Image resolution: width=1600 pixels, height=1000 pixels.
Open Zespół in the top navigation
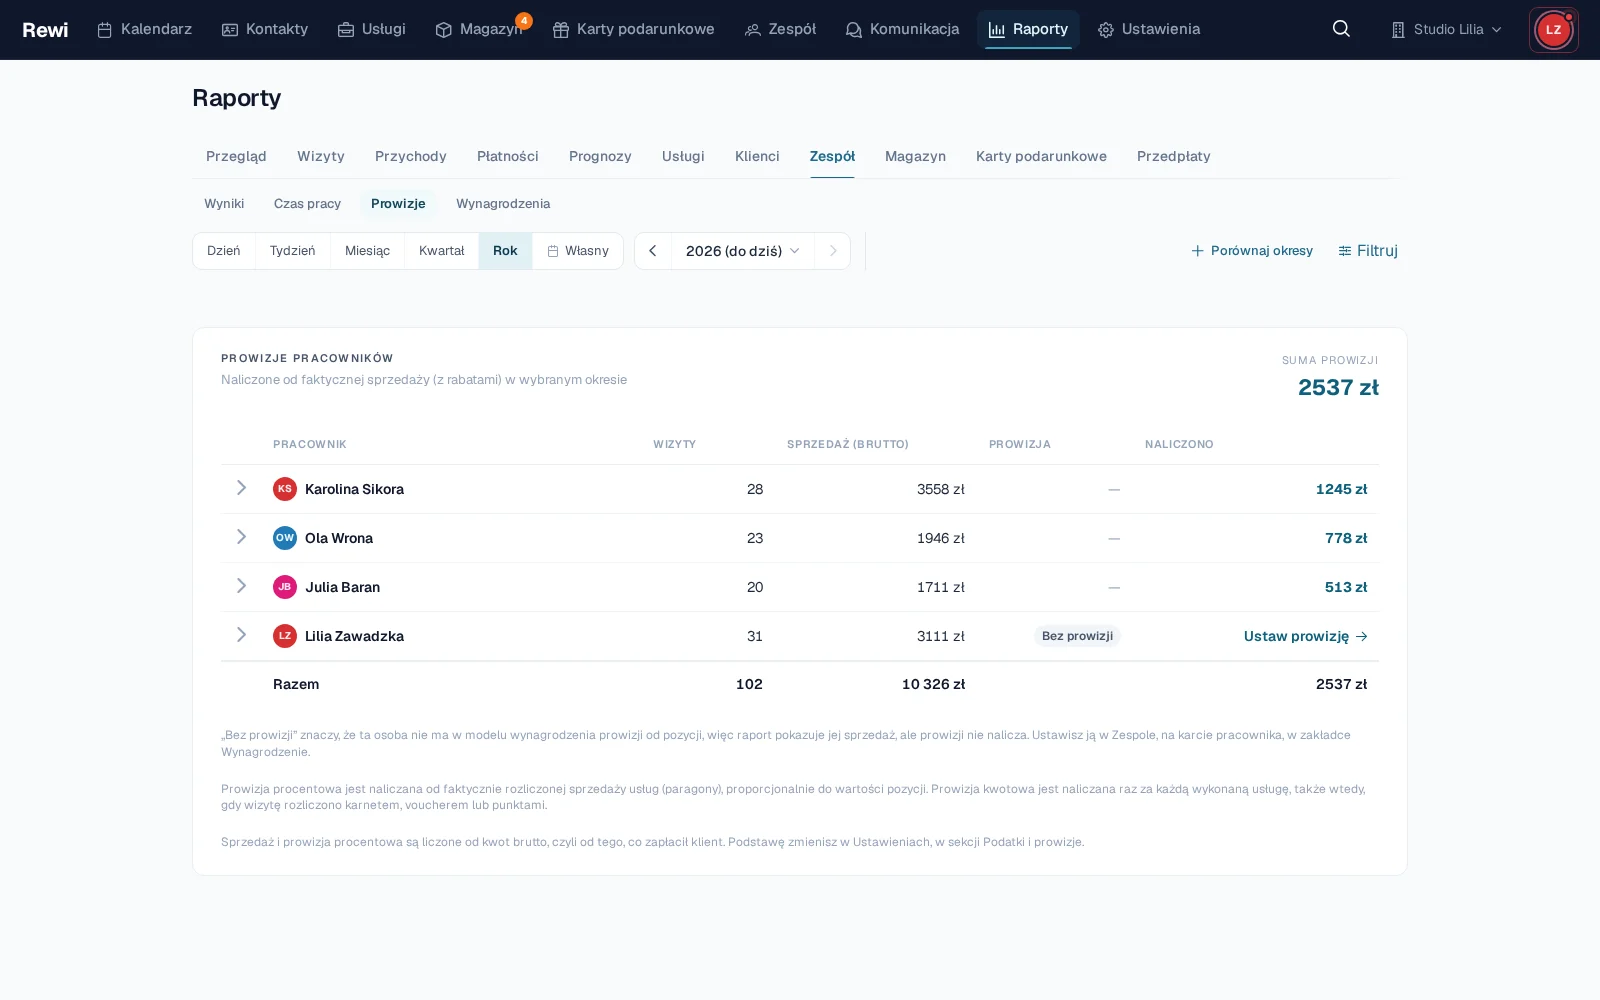click(x=781, y=29)
